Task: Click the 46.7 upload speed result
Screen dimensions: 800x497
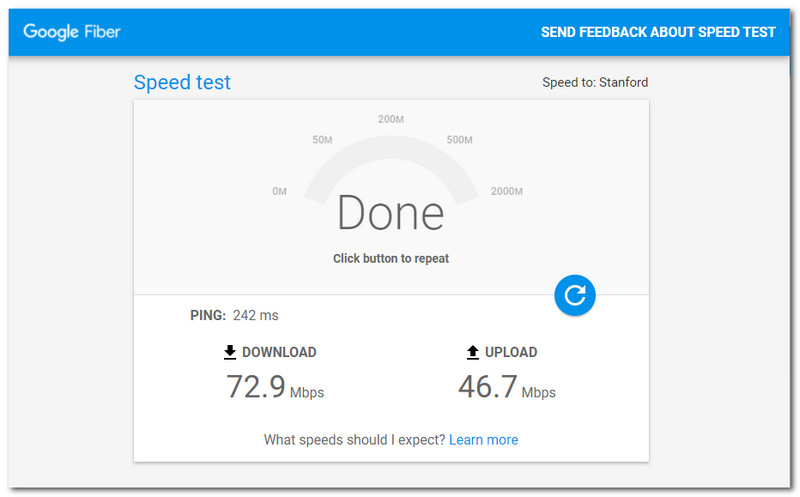Action: coord(487,387)
